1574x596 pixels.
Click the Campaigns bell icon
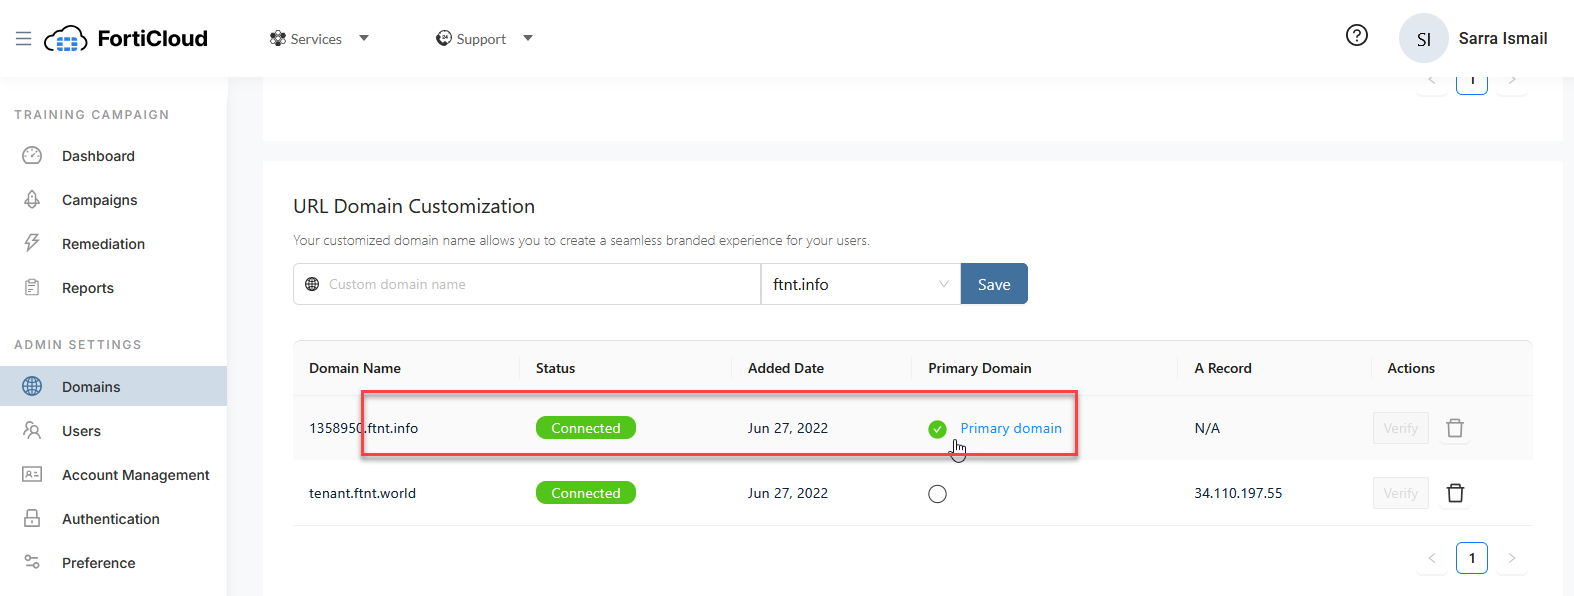pos(32,200)
